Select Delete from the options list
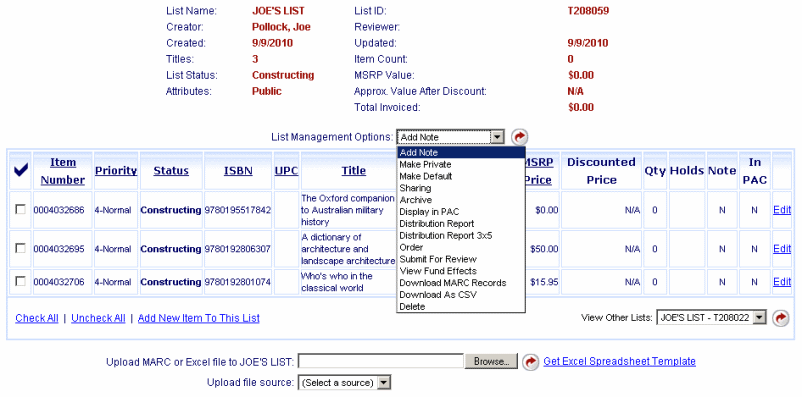 tap(461, 306)
